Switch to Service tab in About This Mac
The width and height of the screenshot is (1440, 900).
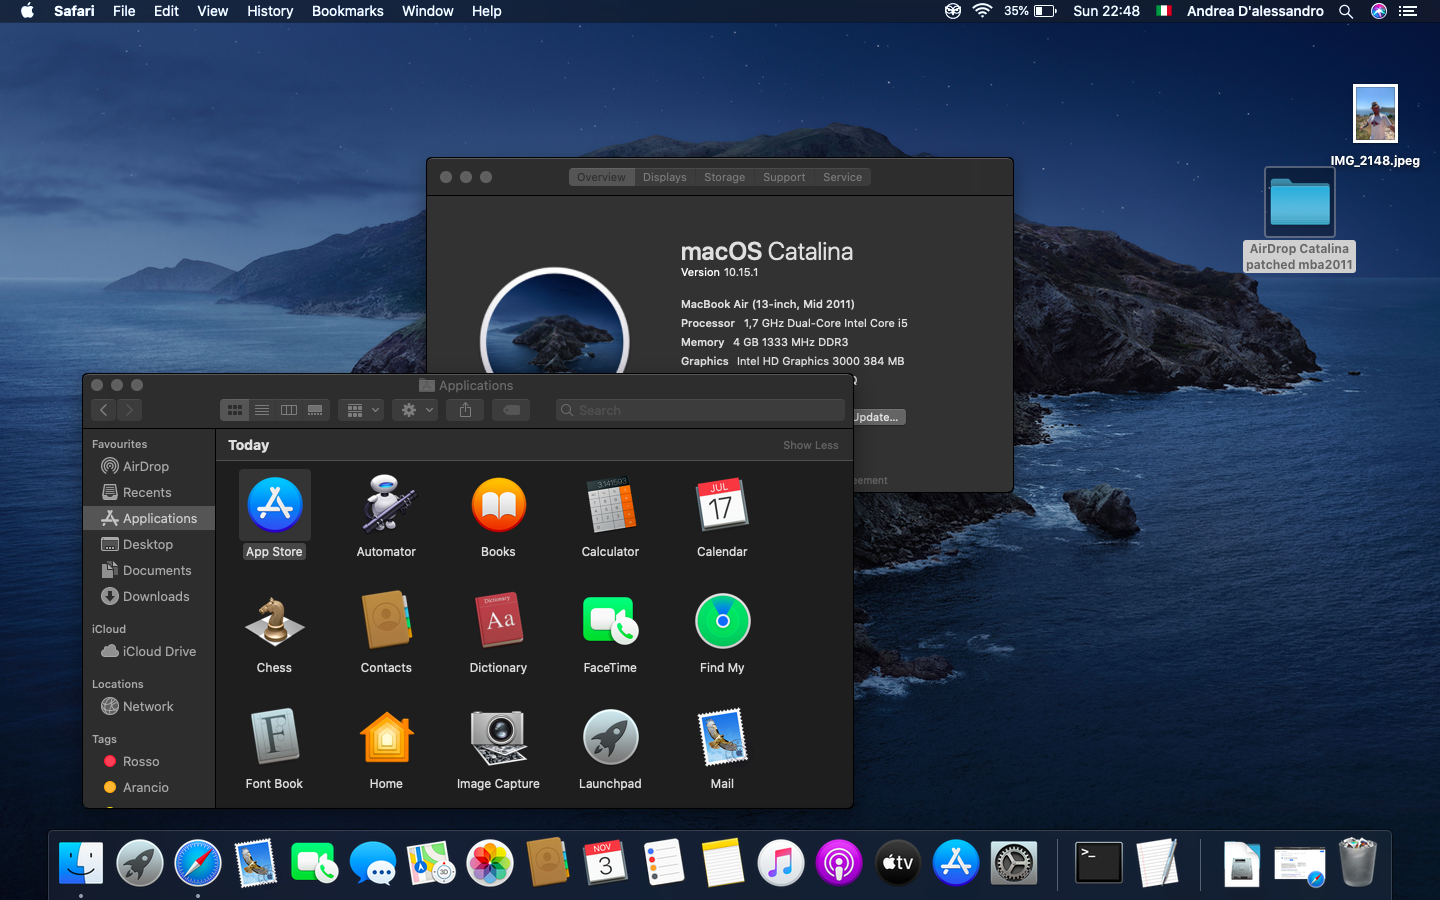tap(842, 177)
